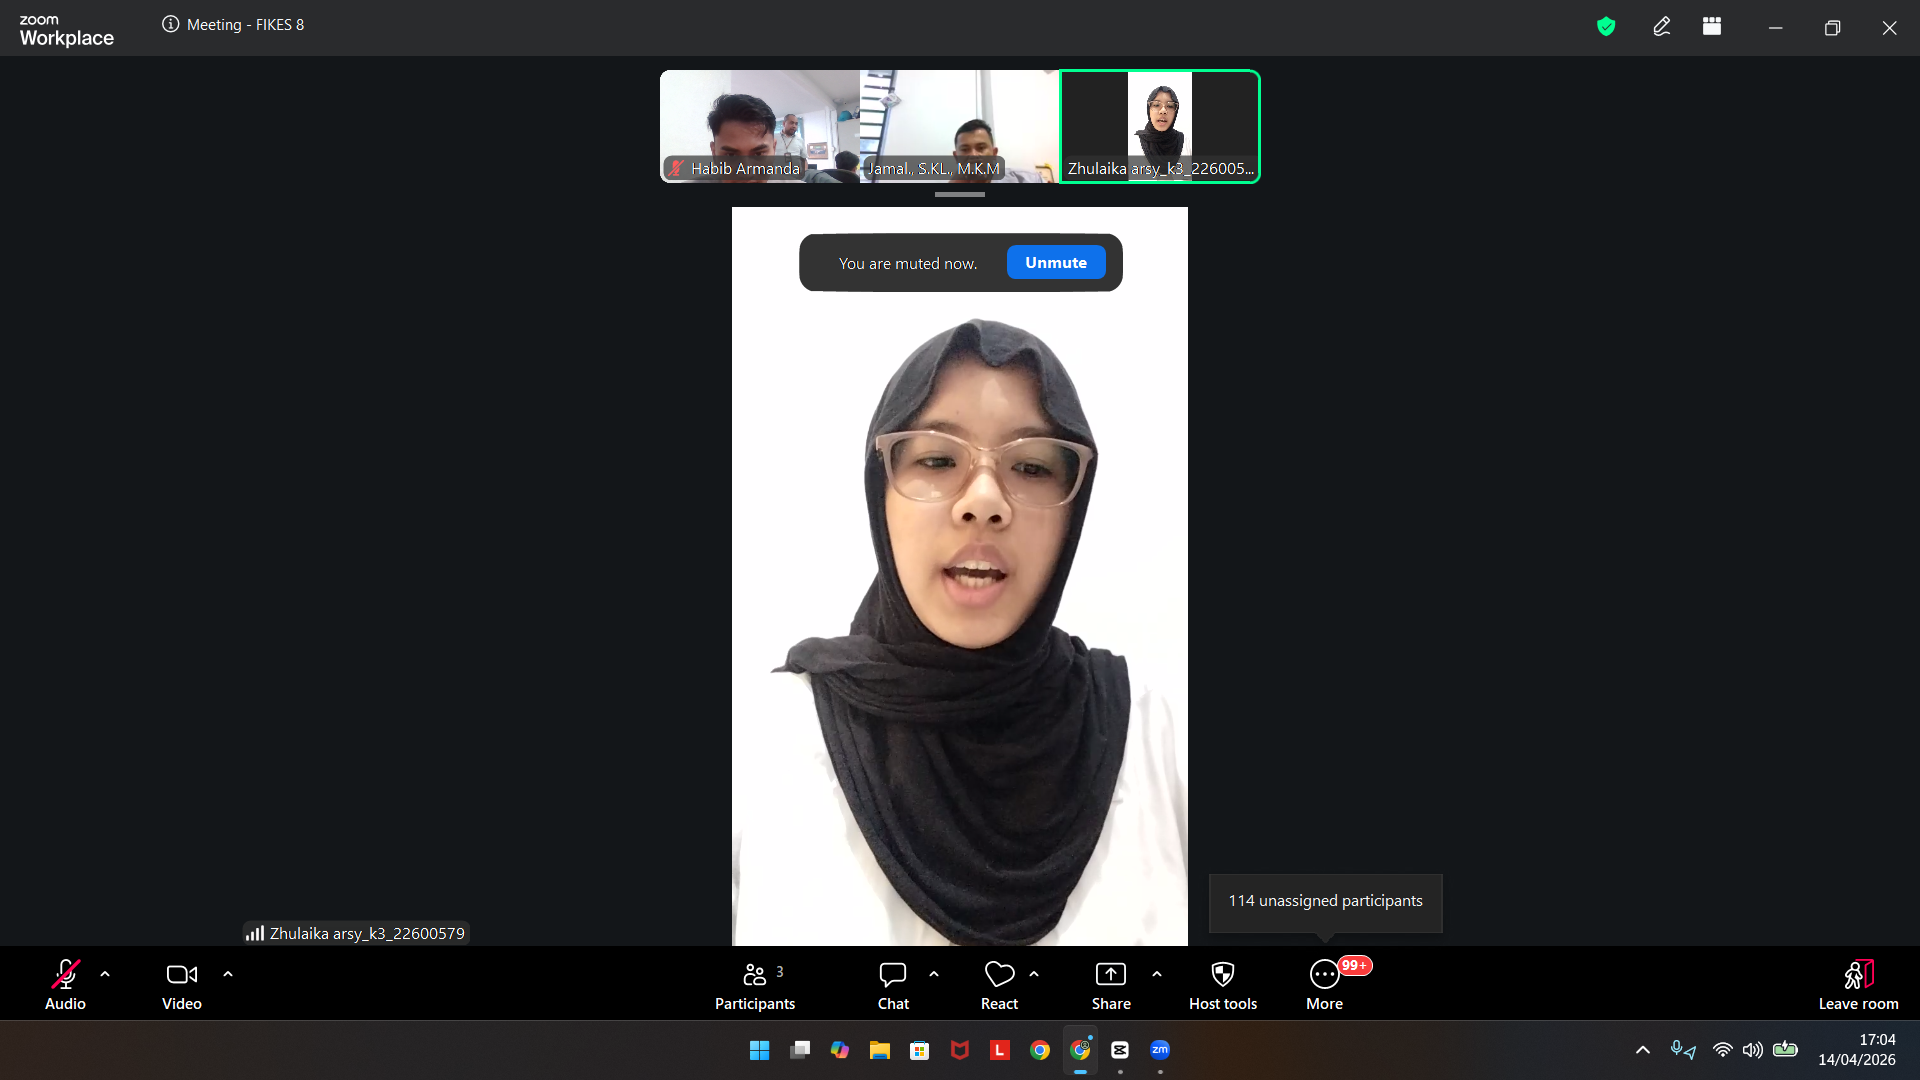The height and width of the screenshot is (1080, 1920).
Task: Expand video settings arrow
Action: tap(228, 973)
